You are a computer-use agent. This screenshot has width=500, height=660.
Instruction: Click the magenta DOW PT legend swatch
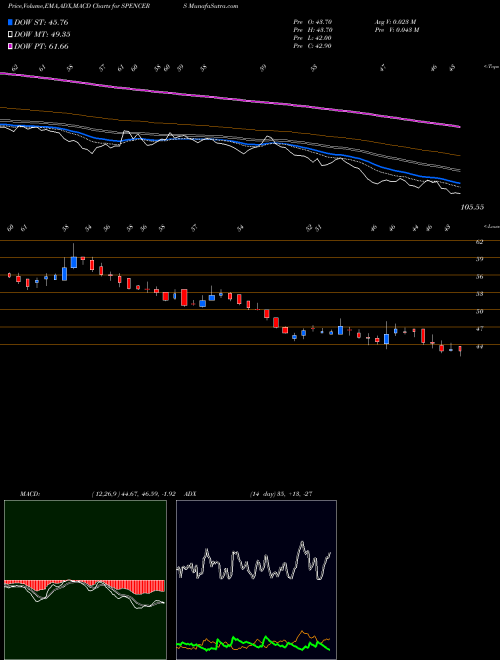[x=11, y=46]
